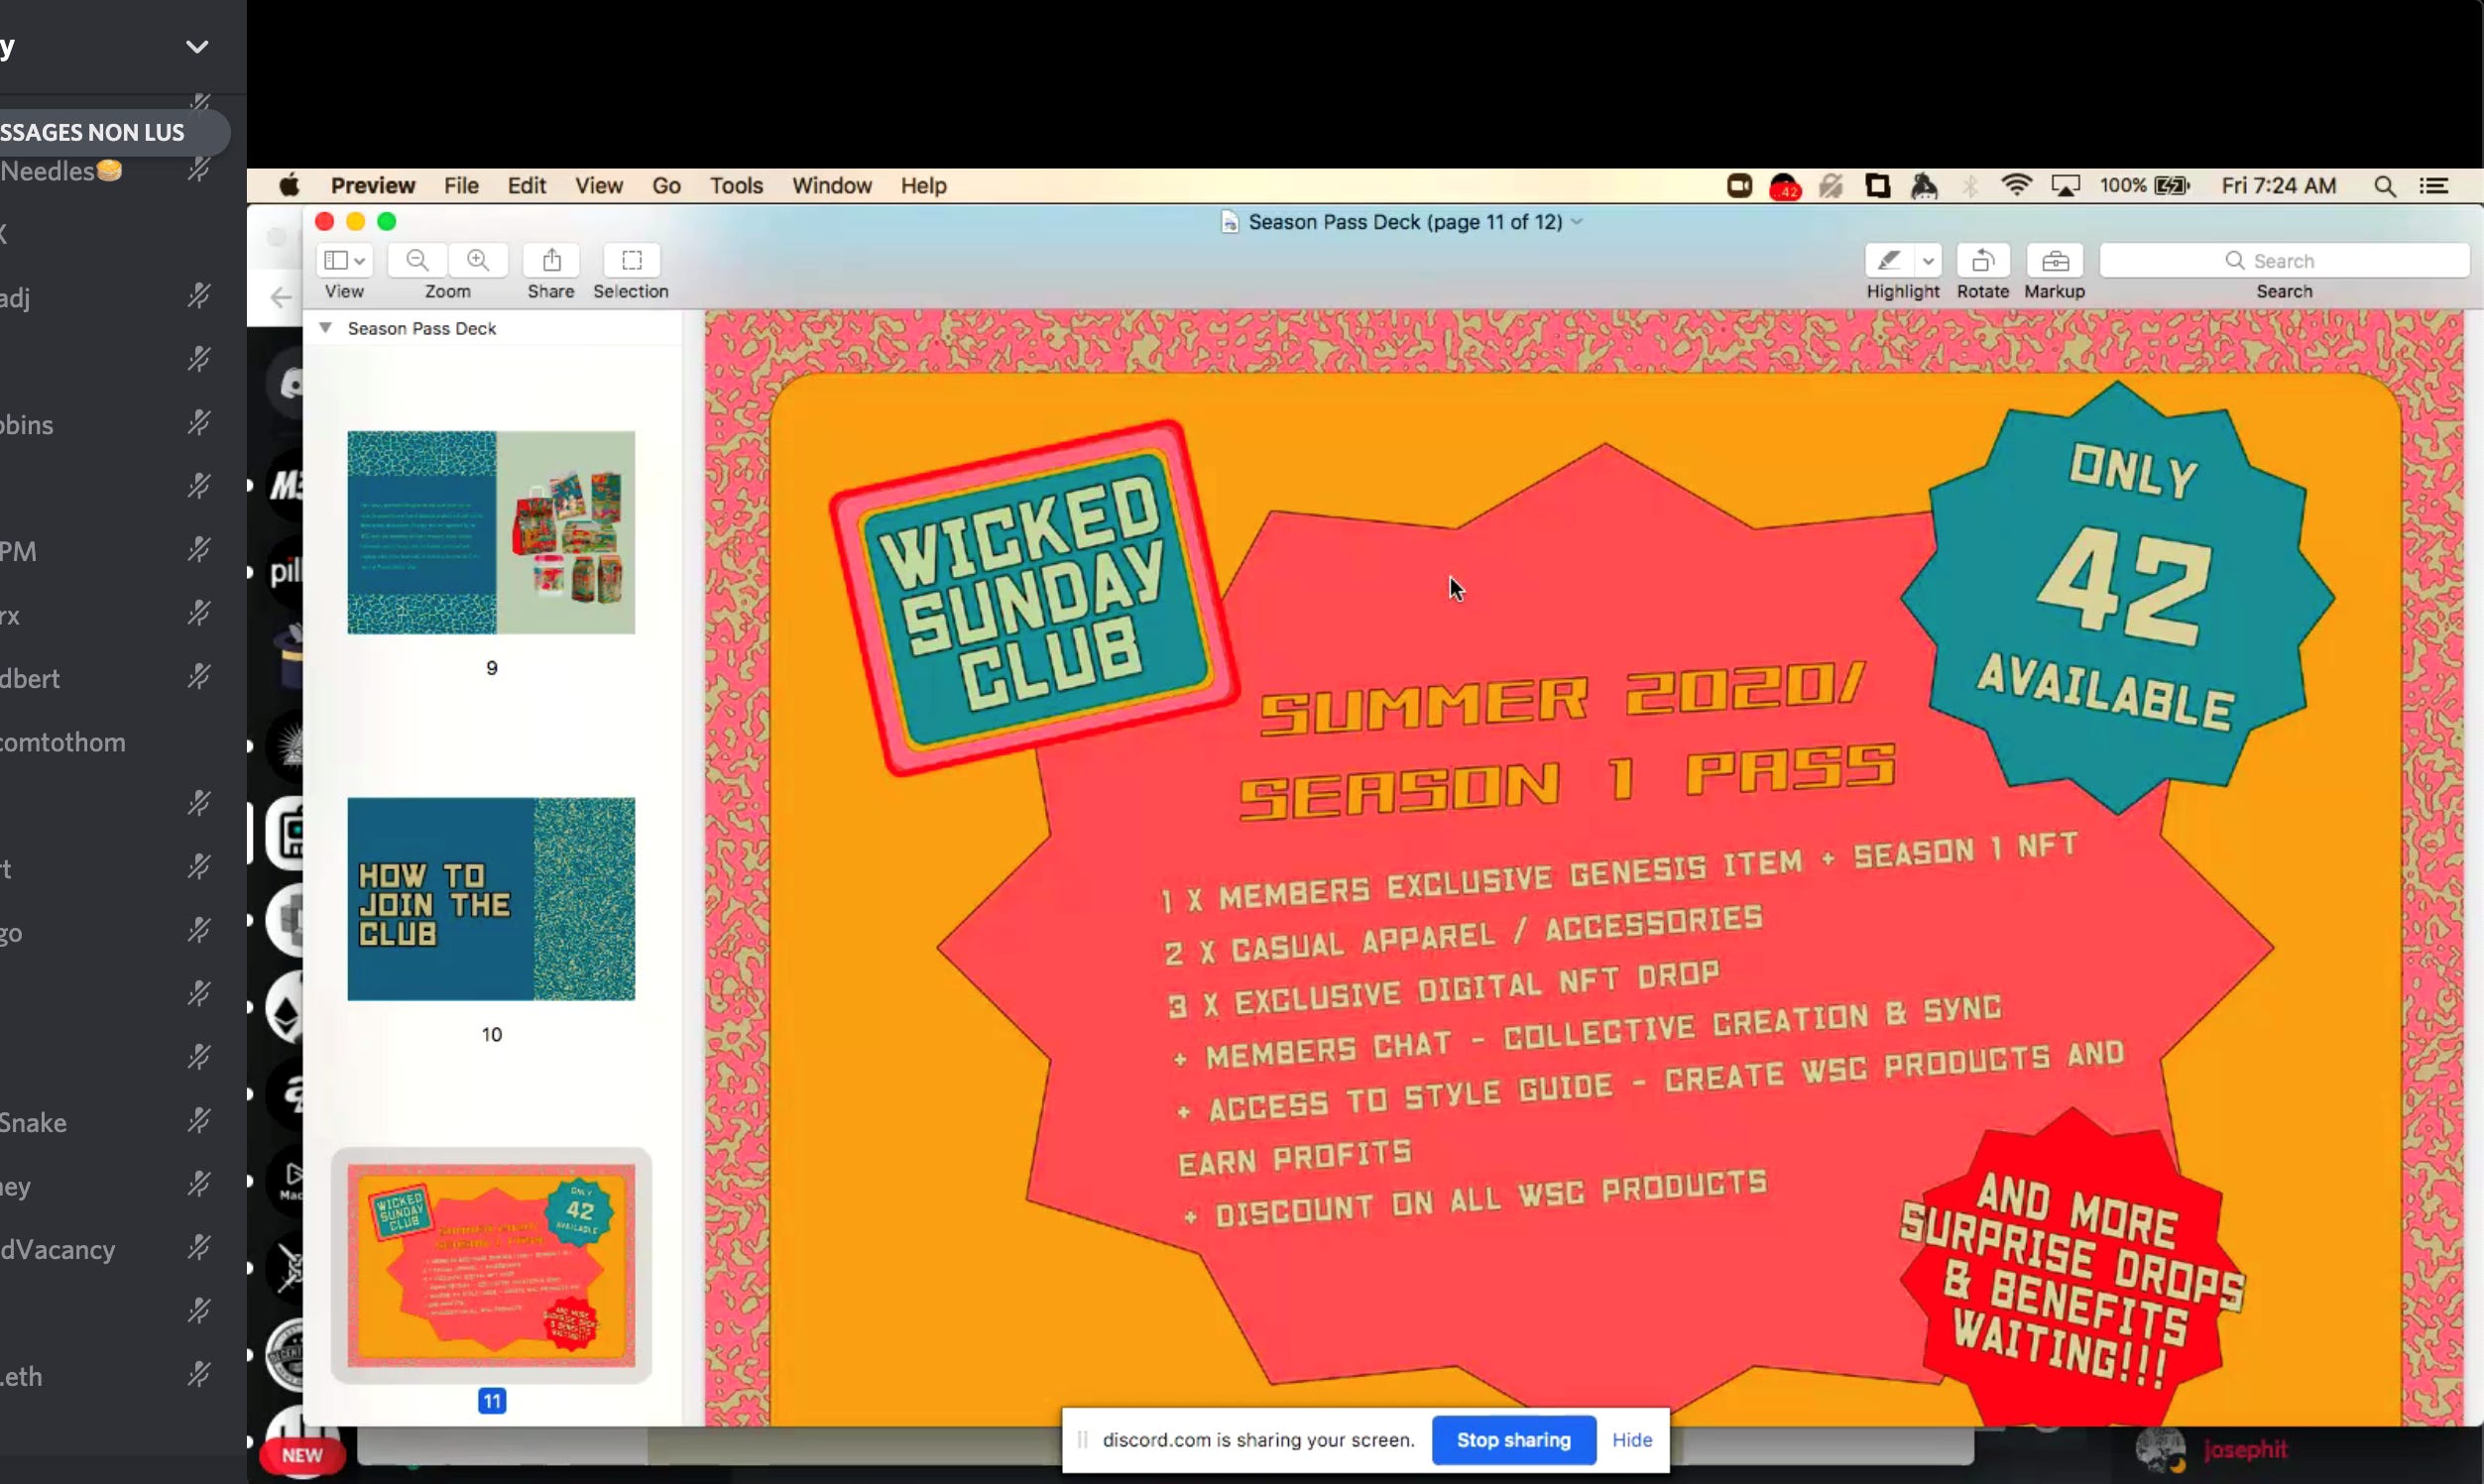Open Spotlight search in menu bar
This screenshot has width=2484, height=1484.
pos(2384,185)
